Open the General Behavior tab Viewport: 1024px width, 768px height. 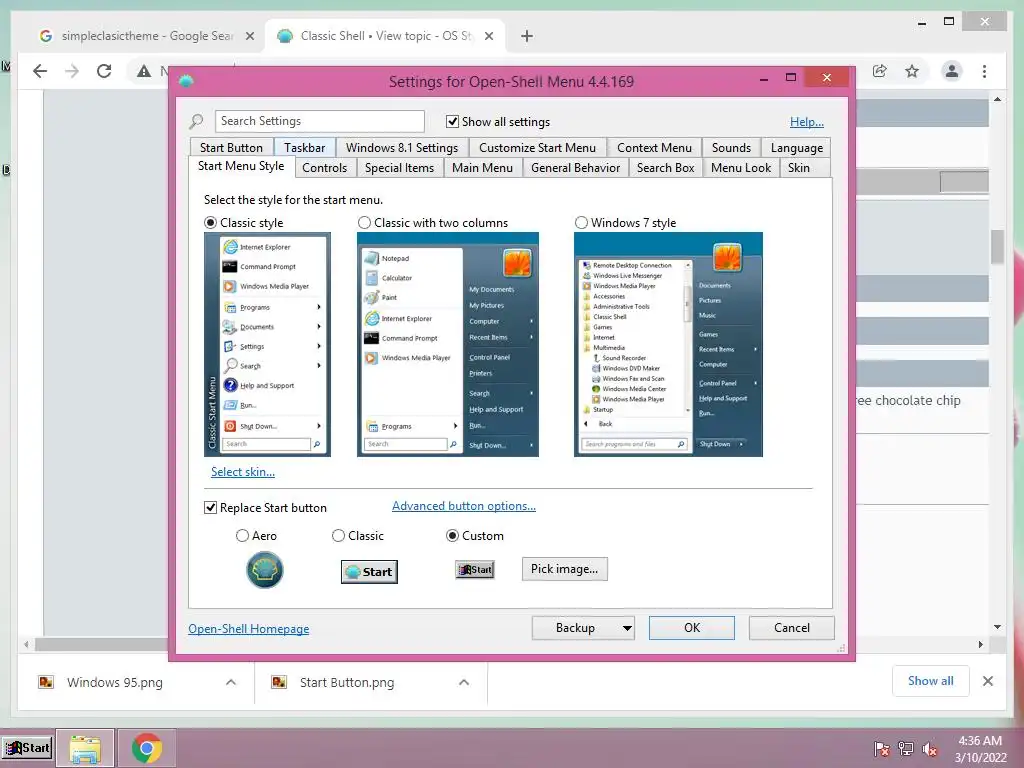tap(575, 168)
